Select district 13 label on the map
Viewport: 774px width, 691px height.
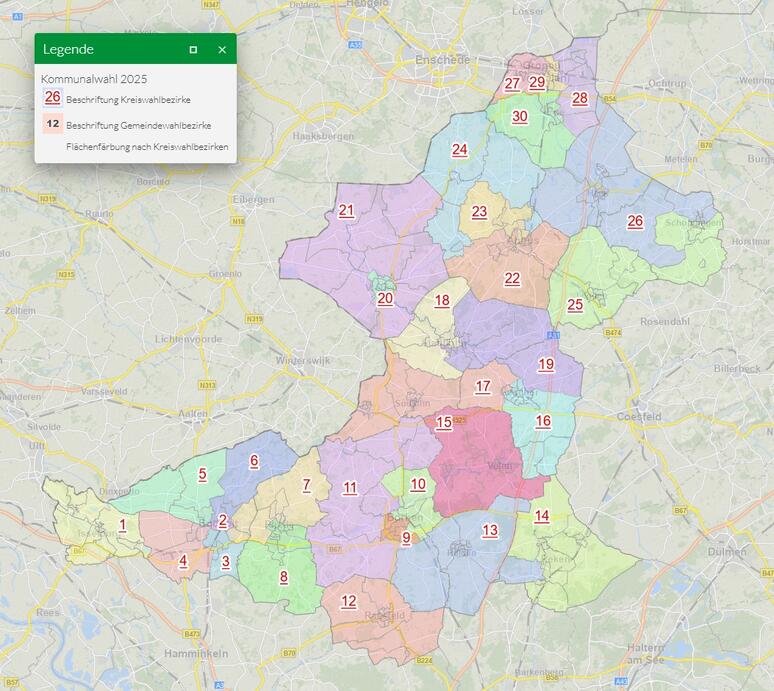coord(489,530)
